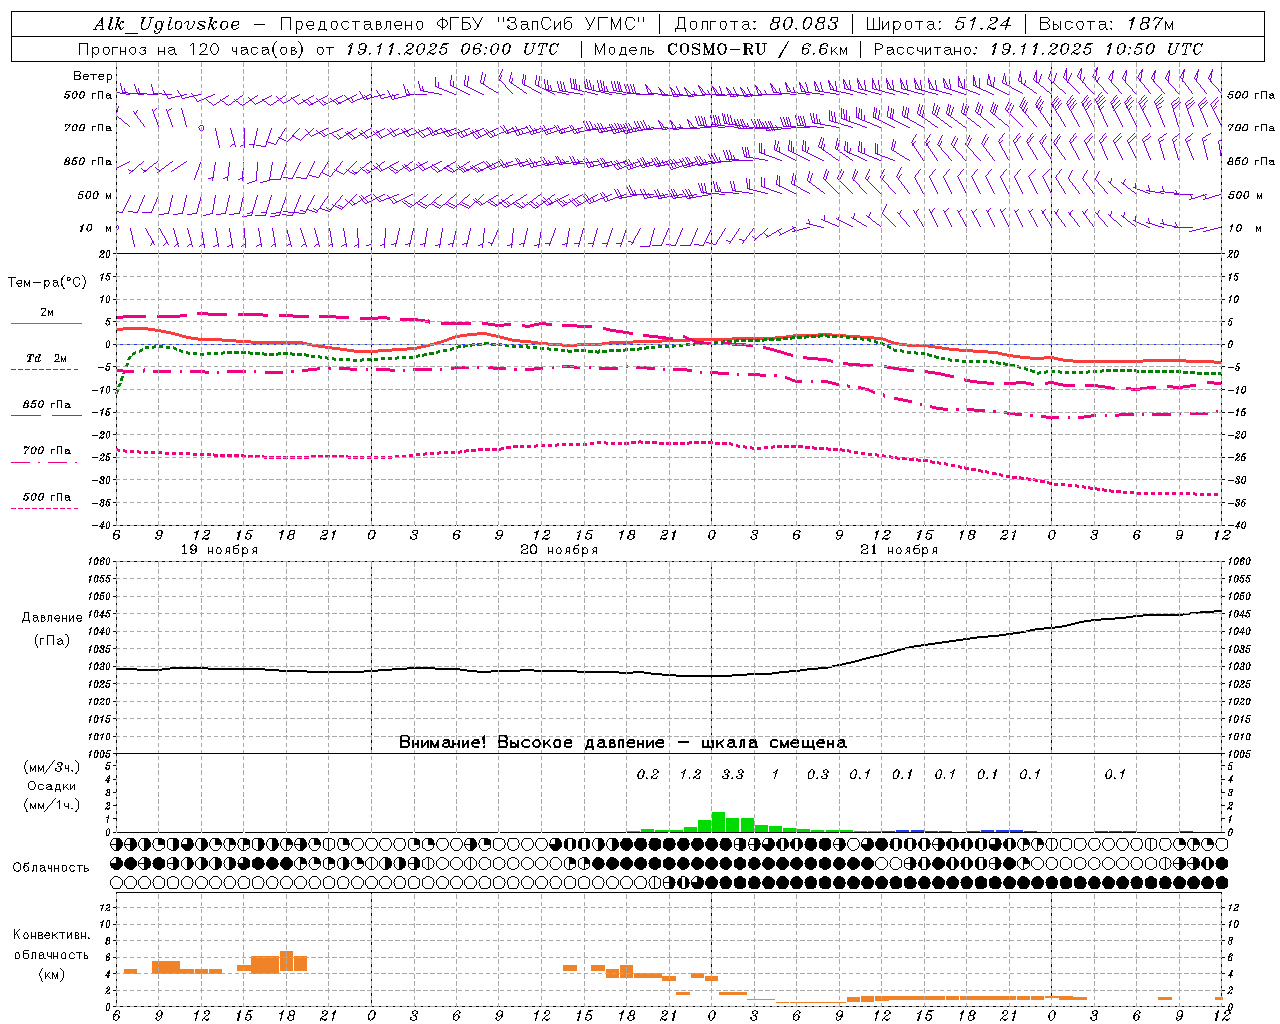The image size is (1280, 1024).
Task: Click the 500 гПа temperature legend entry
Action: (46, 497)
